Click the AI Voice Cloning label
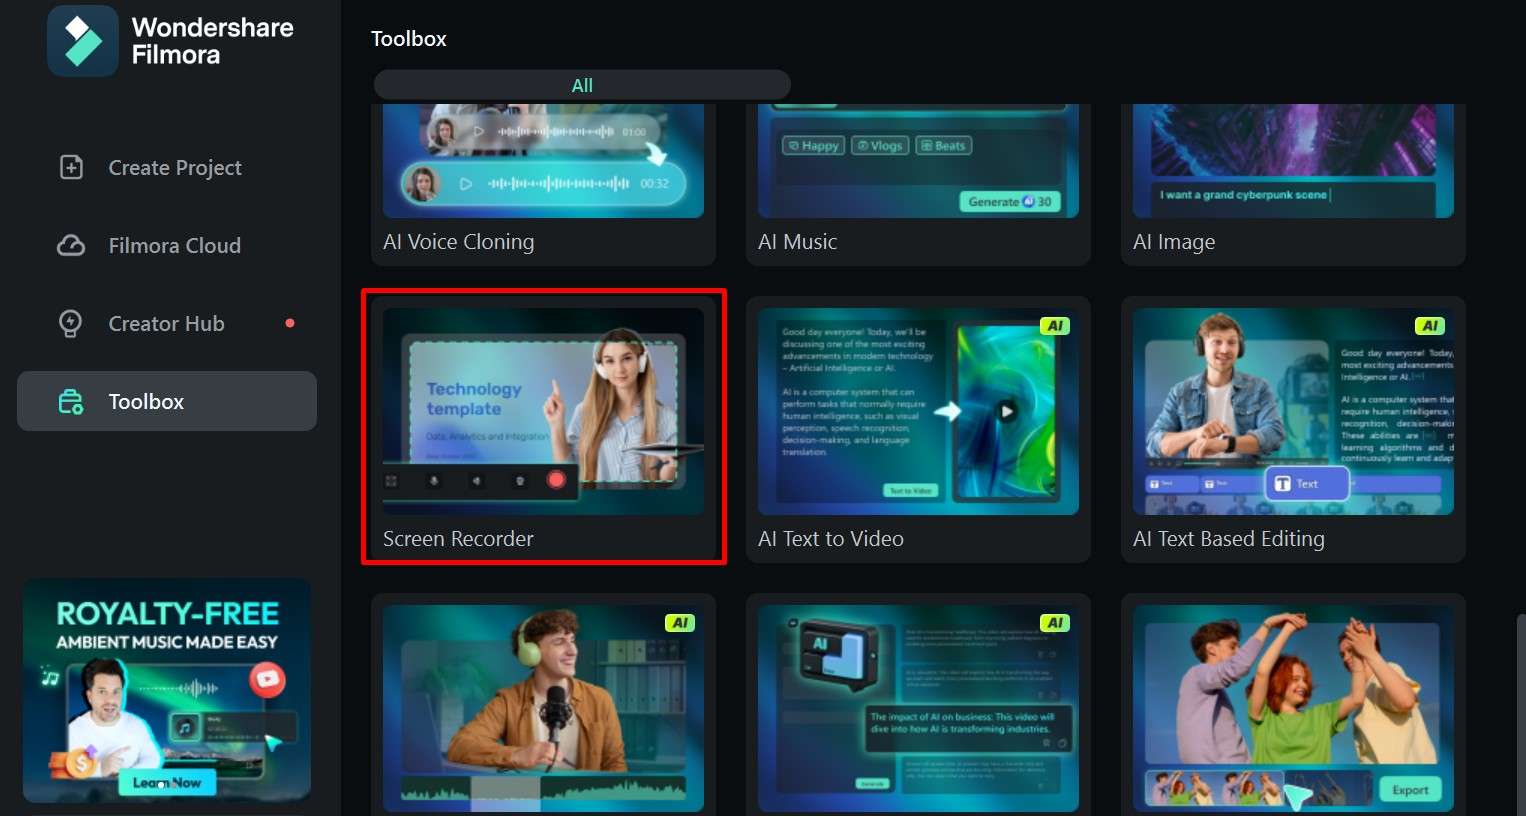This screenshot has height=816, width=1526. [458, 242]
